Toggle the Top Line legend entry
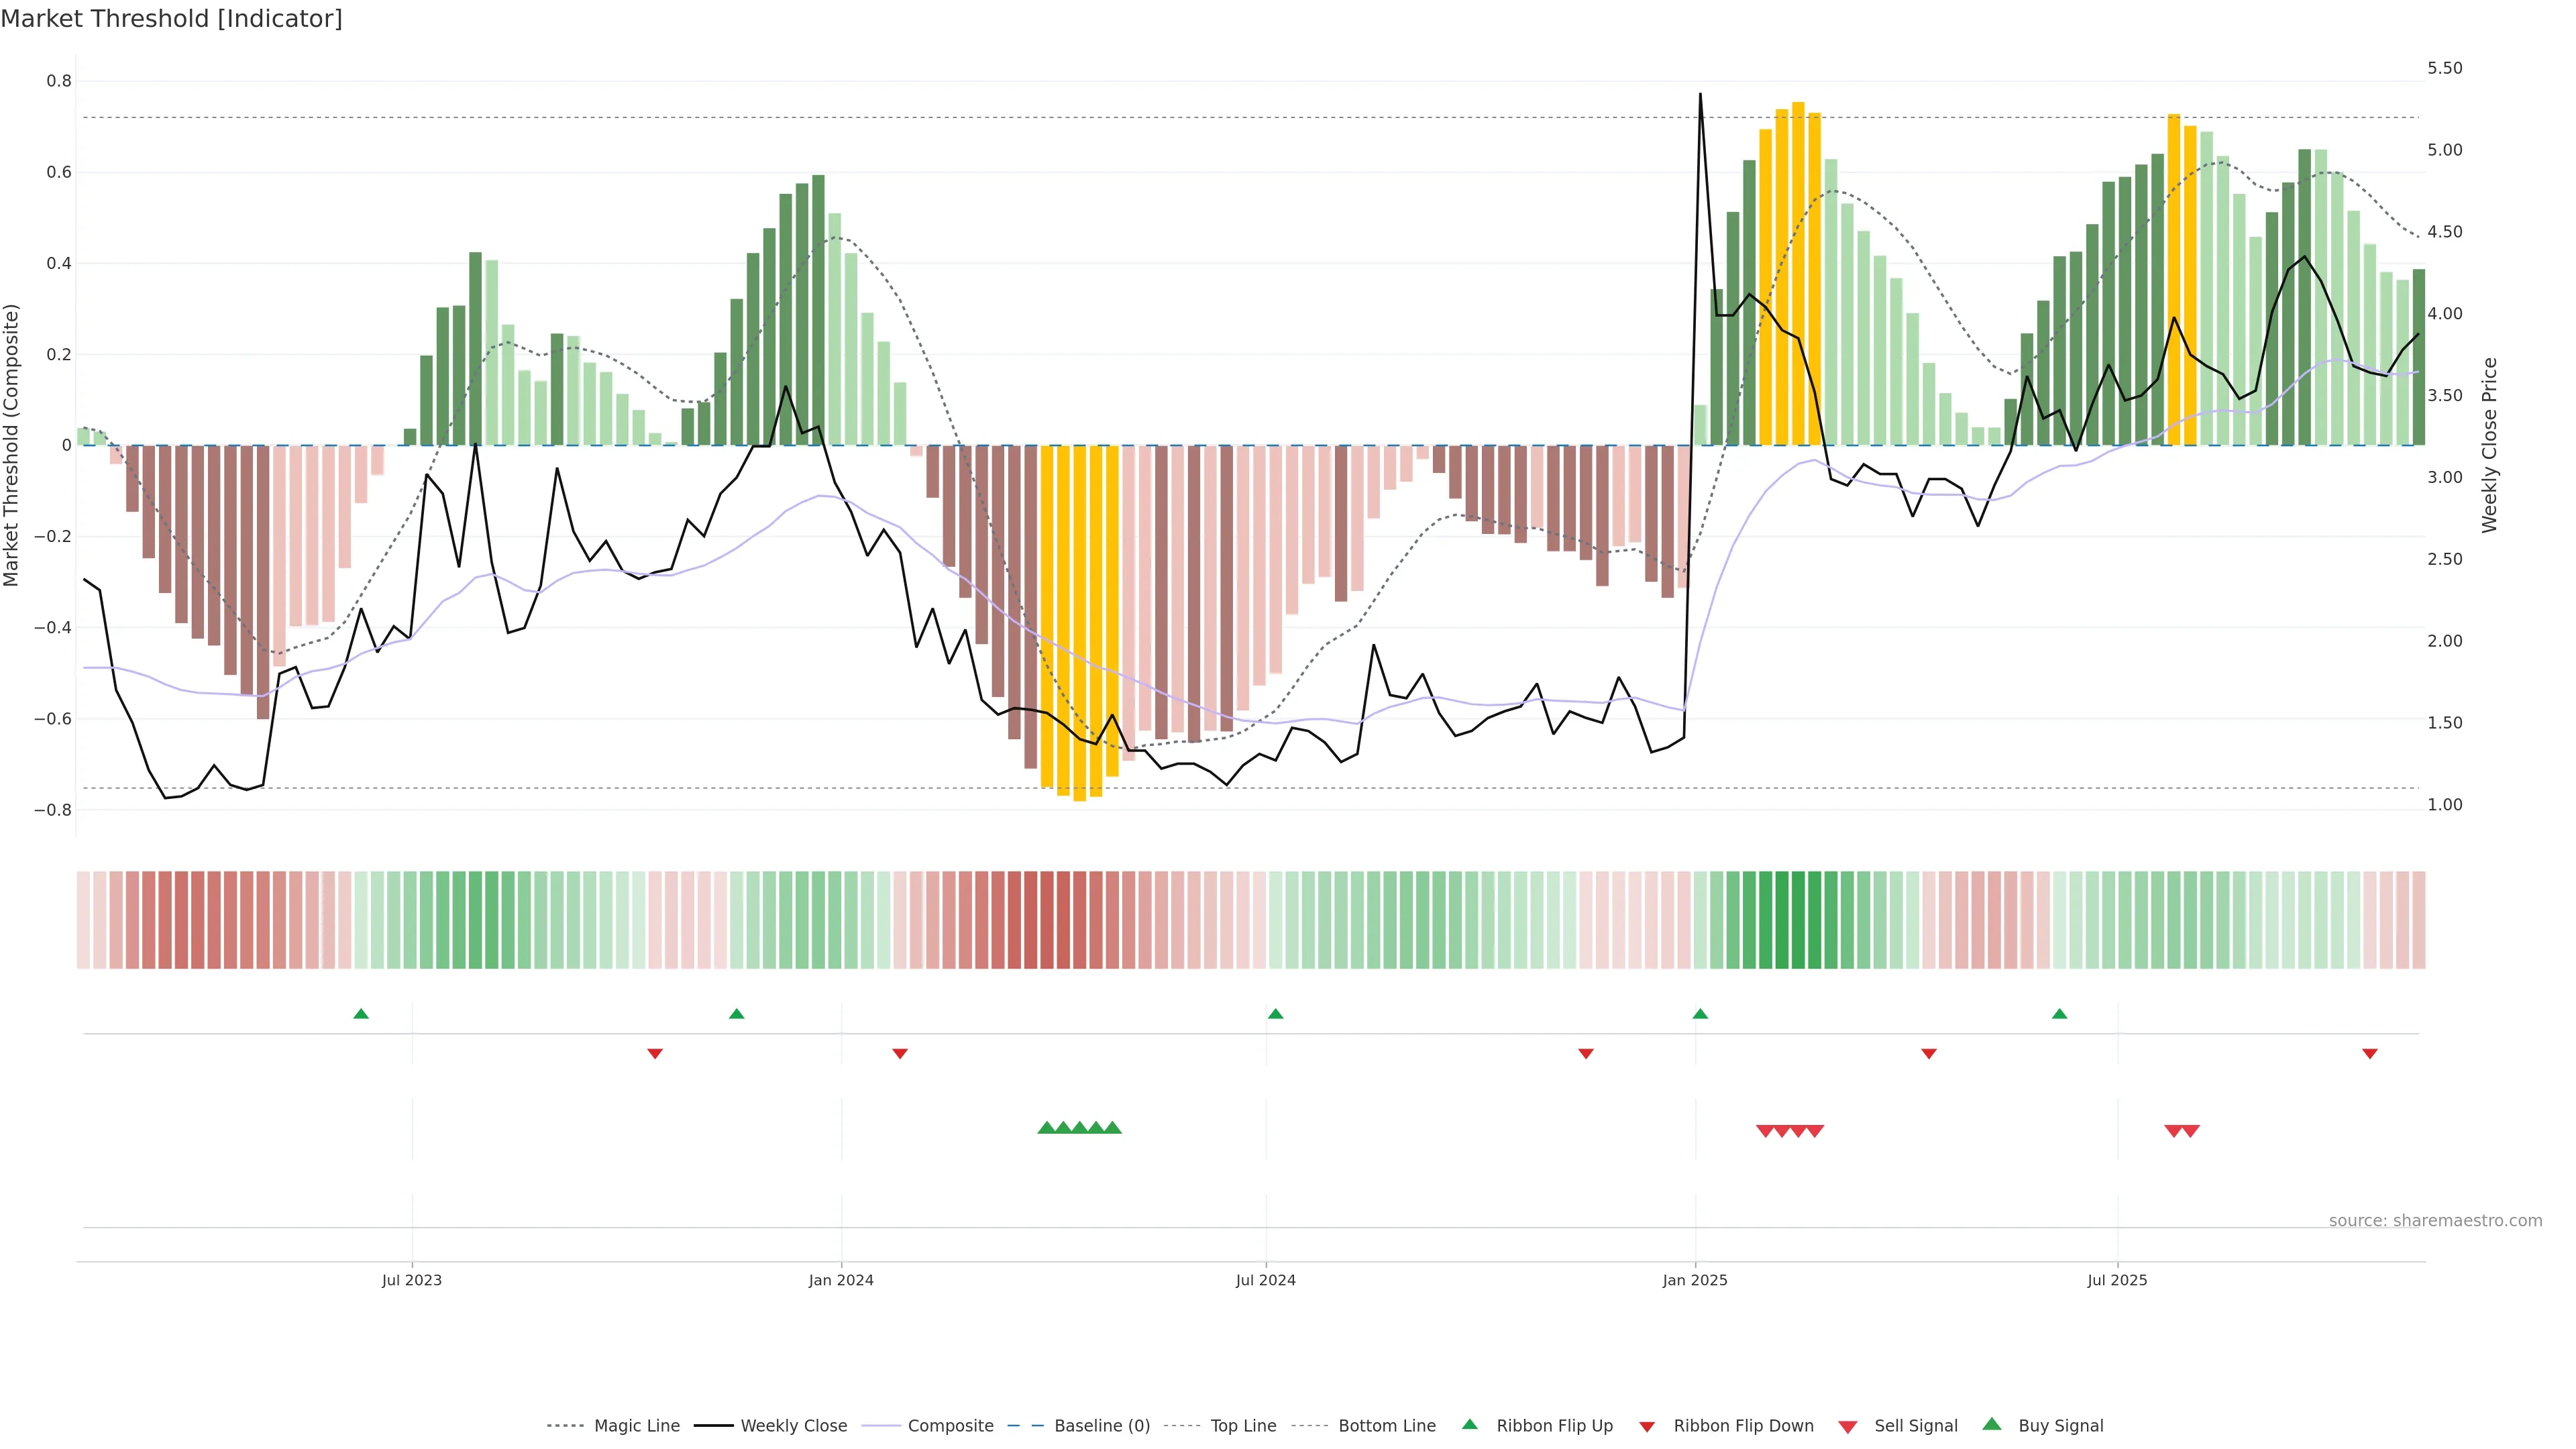 pyautogui.click(x=1243, y=1426)
